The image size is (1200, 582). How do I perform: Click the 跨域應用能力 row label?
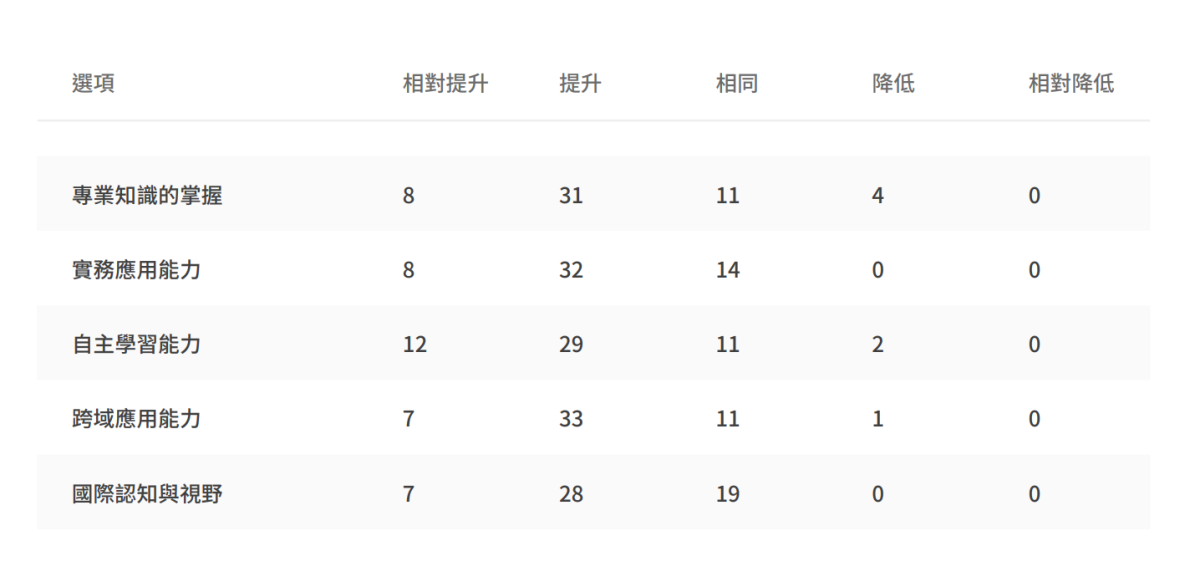tap(136, 419)
